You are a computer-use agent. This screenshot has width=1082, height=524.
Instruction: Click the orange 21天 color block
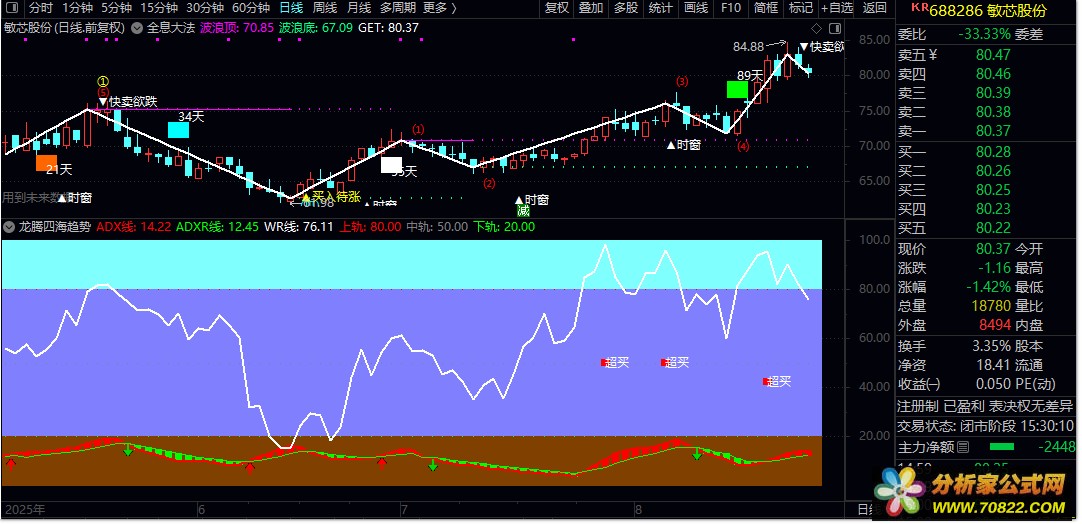pos(46,163)
